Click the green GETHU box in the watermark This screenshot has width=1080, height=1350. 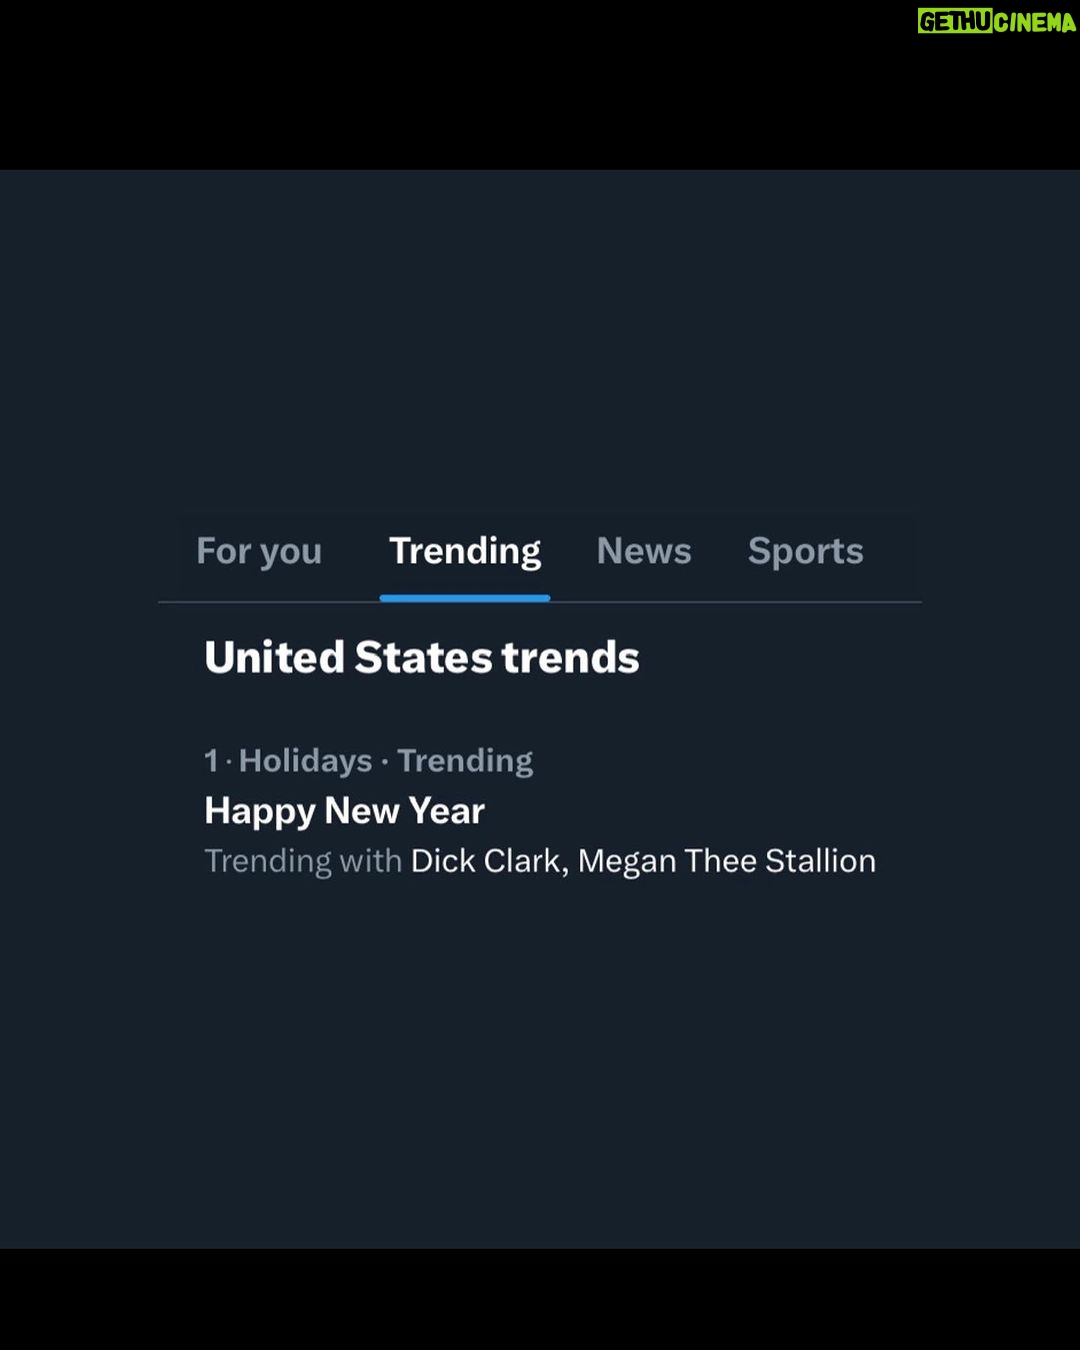[955, 21]
